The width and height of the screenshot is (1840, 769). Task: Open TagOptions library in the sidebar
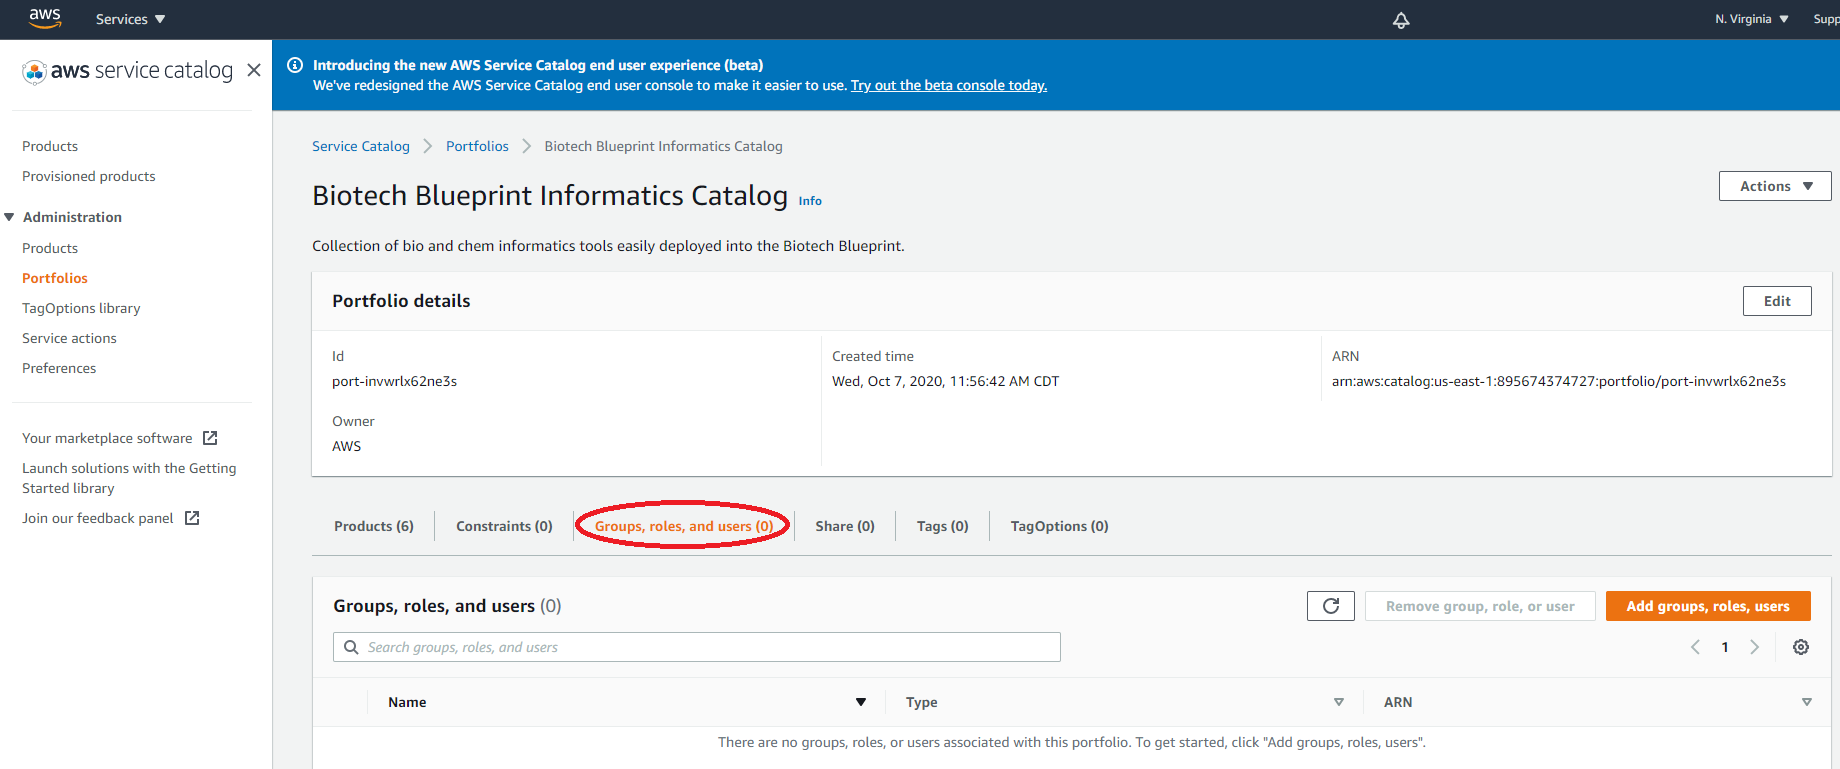pyautogui.click(x=81, y=308)
